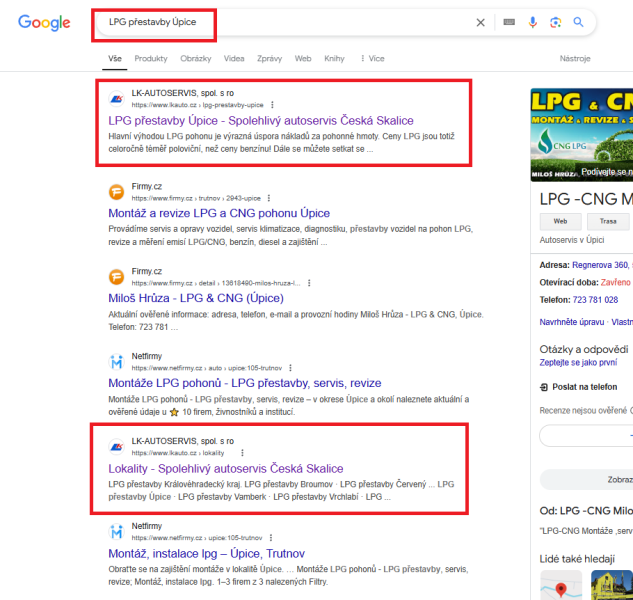Click the Netfirmy favicon of the Montáž, instalace result
This screenshot has height=600, width=633.
coord(117,532)
